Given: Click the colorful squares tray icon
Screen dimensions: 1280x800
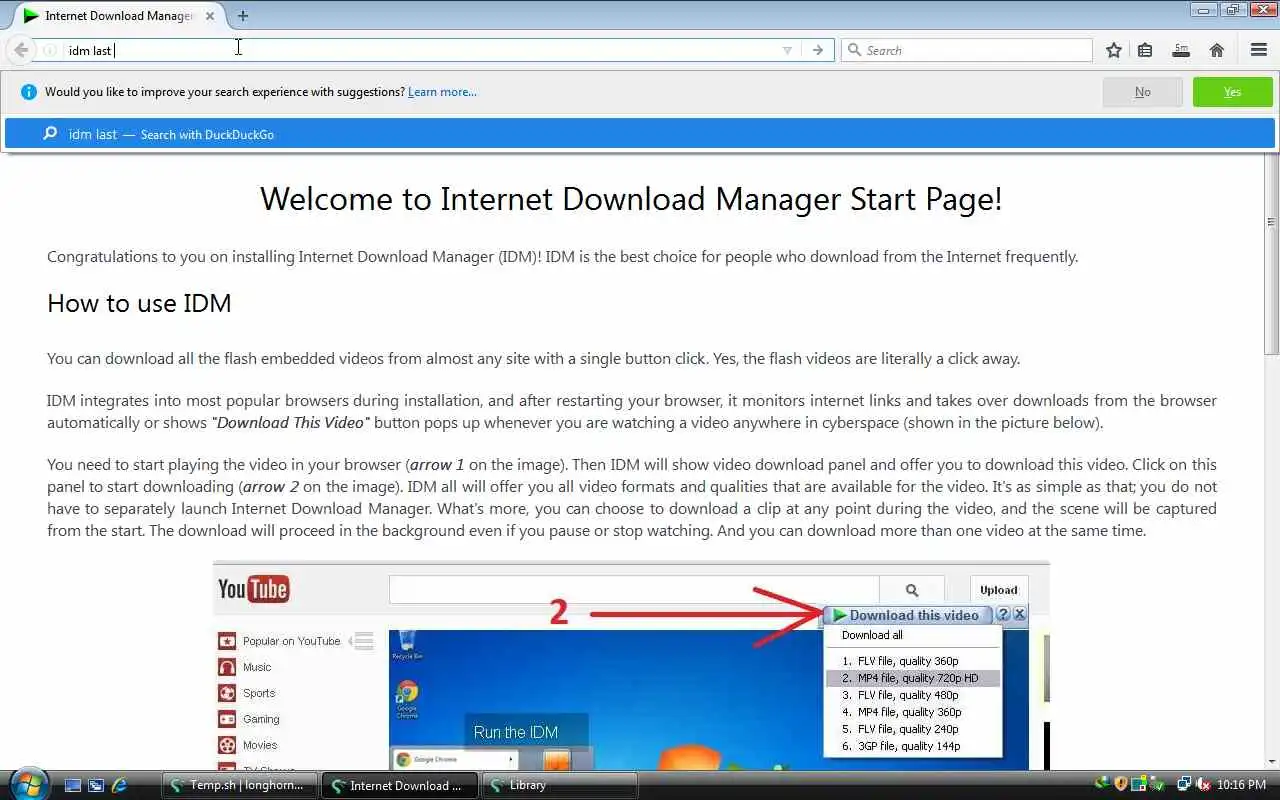Looking at the screenshot, I should coord(1141,784).
